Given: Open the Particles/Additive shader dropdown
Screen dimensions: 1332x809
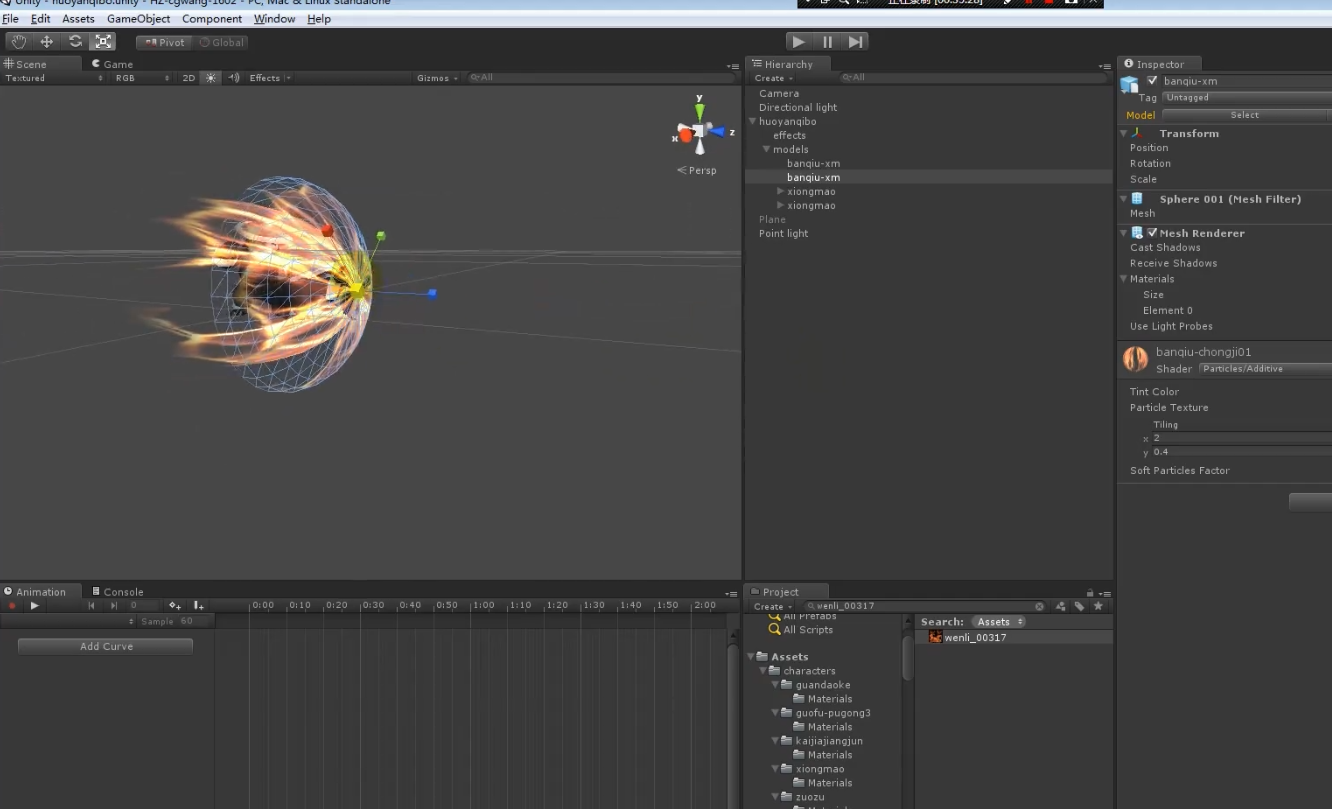Looking at the screenshot, I should [1264, 369].
